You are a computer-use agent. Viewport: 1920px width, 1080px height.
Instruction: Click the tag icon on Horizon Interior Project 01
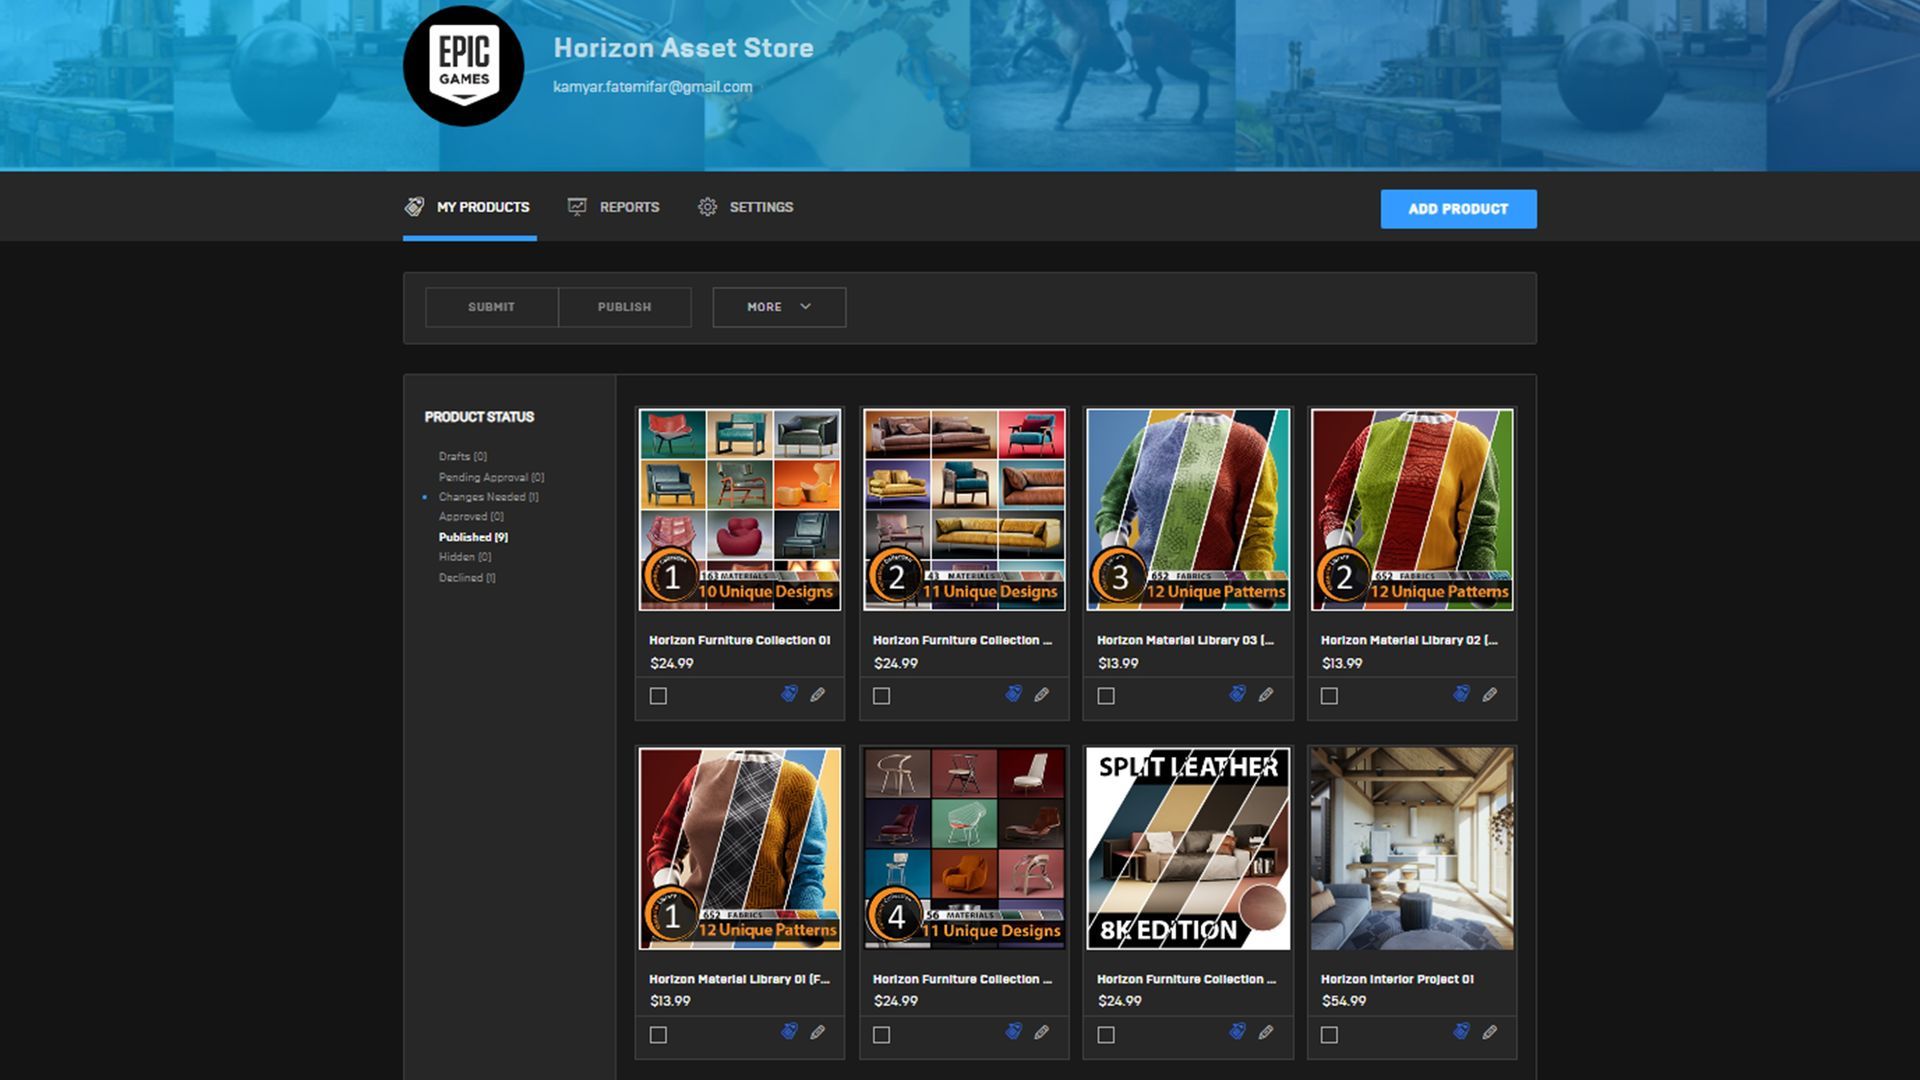(x=1461, y=1032)
